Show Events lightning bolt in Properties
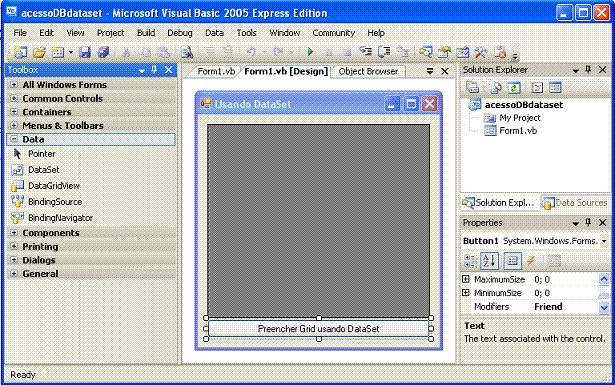 click(x=531, y=261)
